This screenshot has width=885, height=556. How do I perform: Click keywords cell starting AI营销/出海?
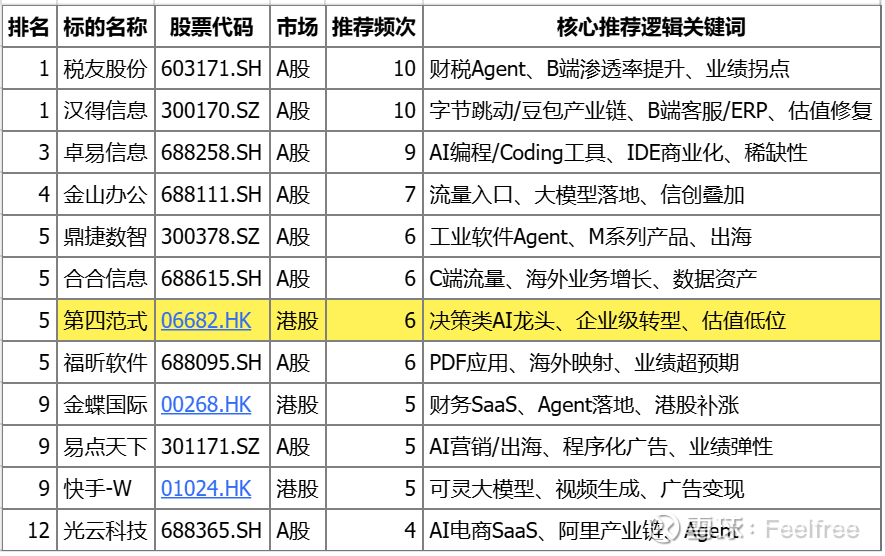pos(651,446)
